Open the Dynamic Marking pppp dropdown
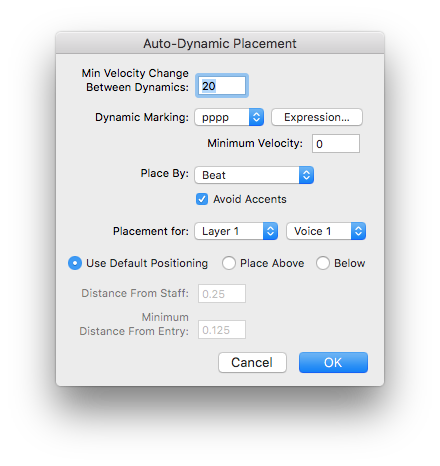This screenshot has height=466, width=440. 229,117
